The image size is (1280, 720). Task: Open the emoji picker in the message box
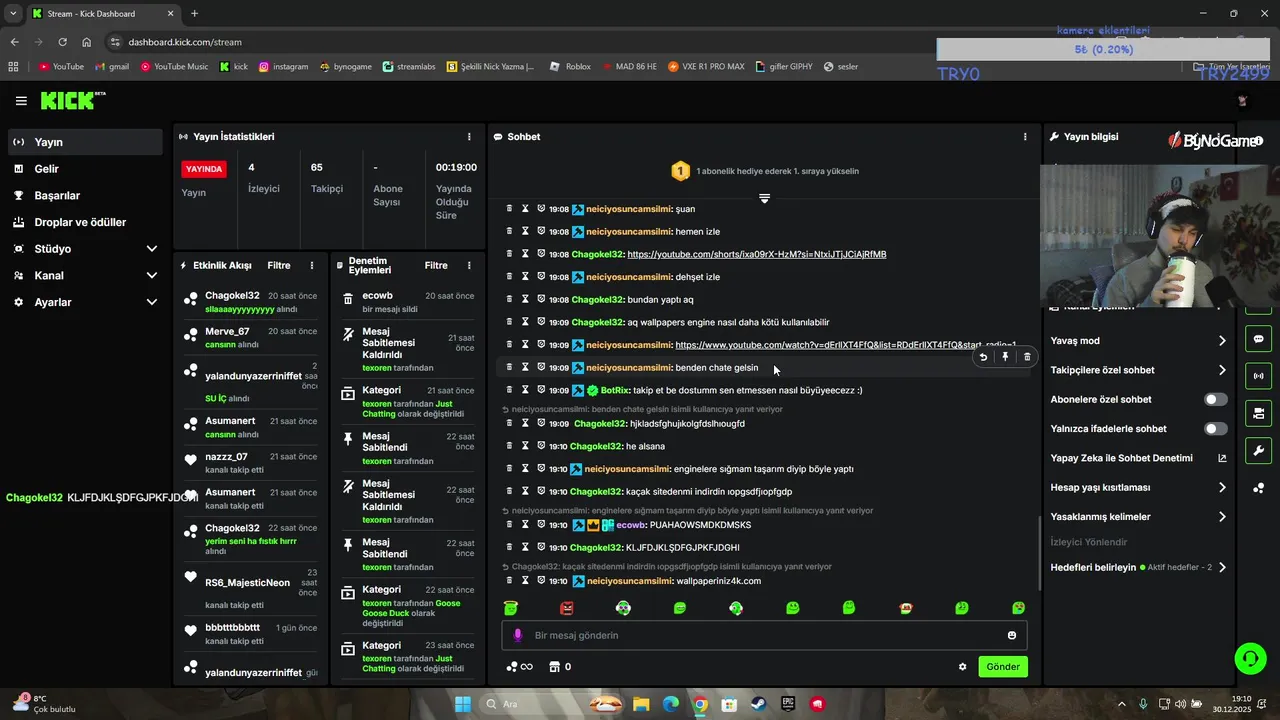tap(1012, 635)
